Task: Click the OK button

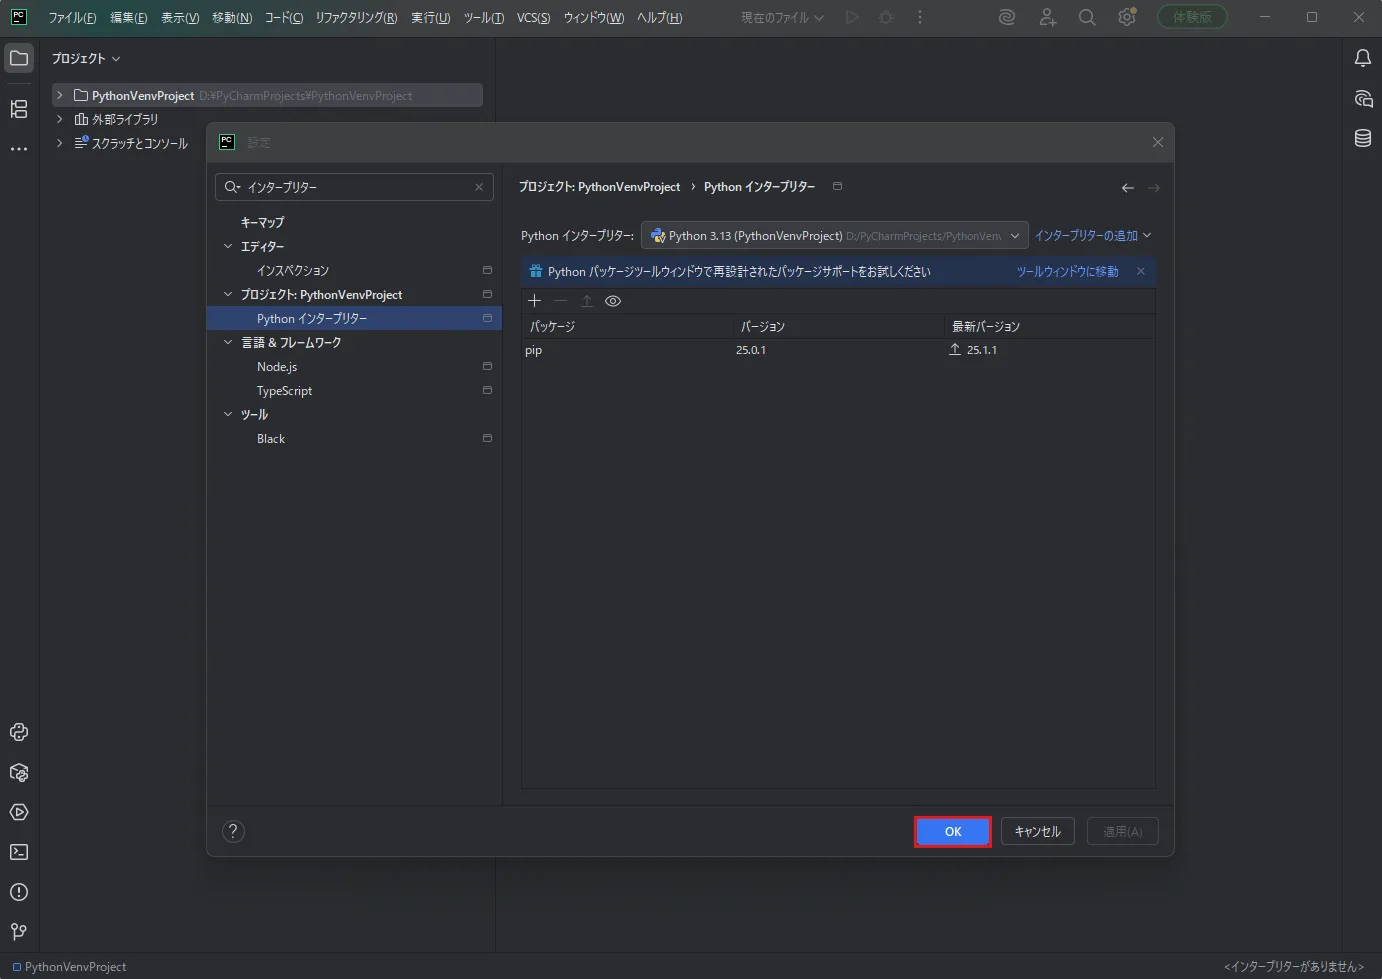Action: coord(953,832)
